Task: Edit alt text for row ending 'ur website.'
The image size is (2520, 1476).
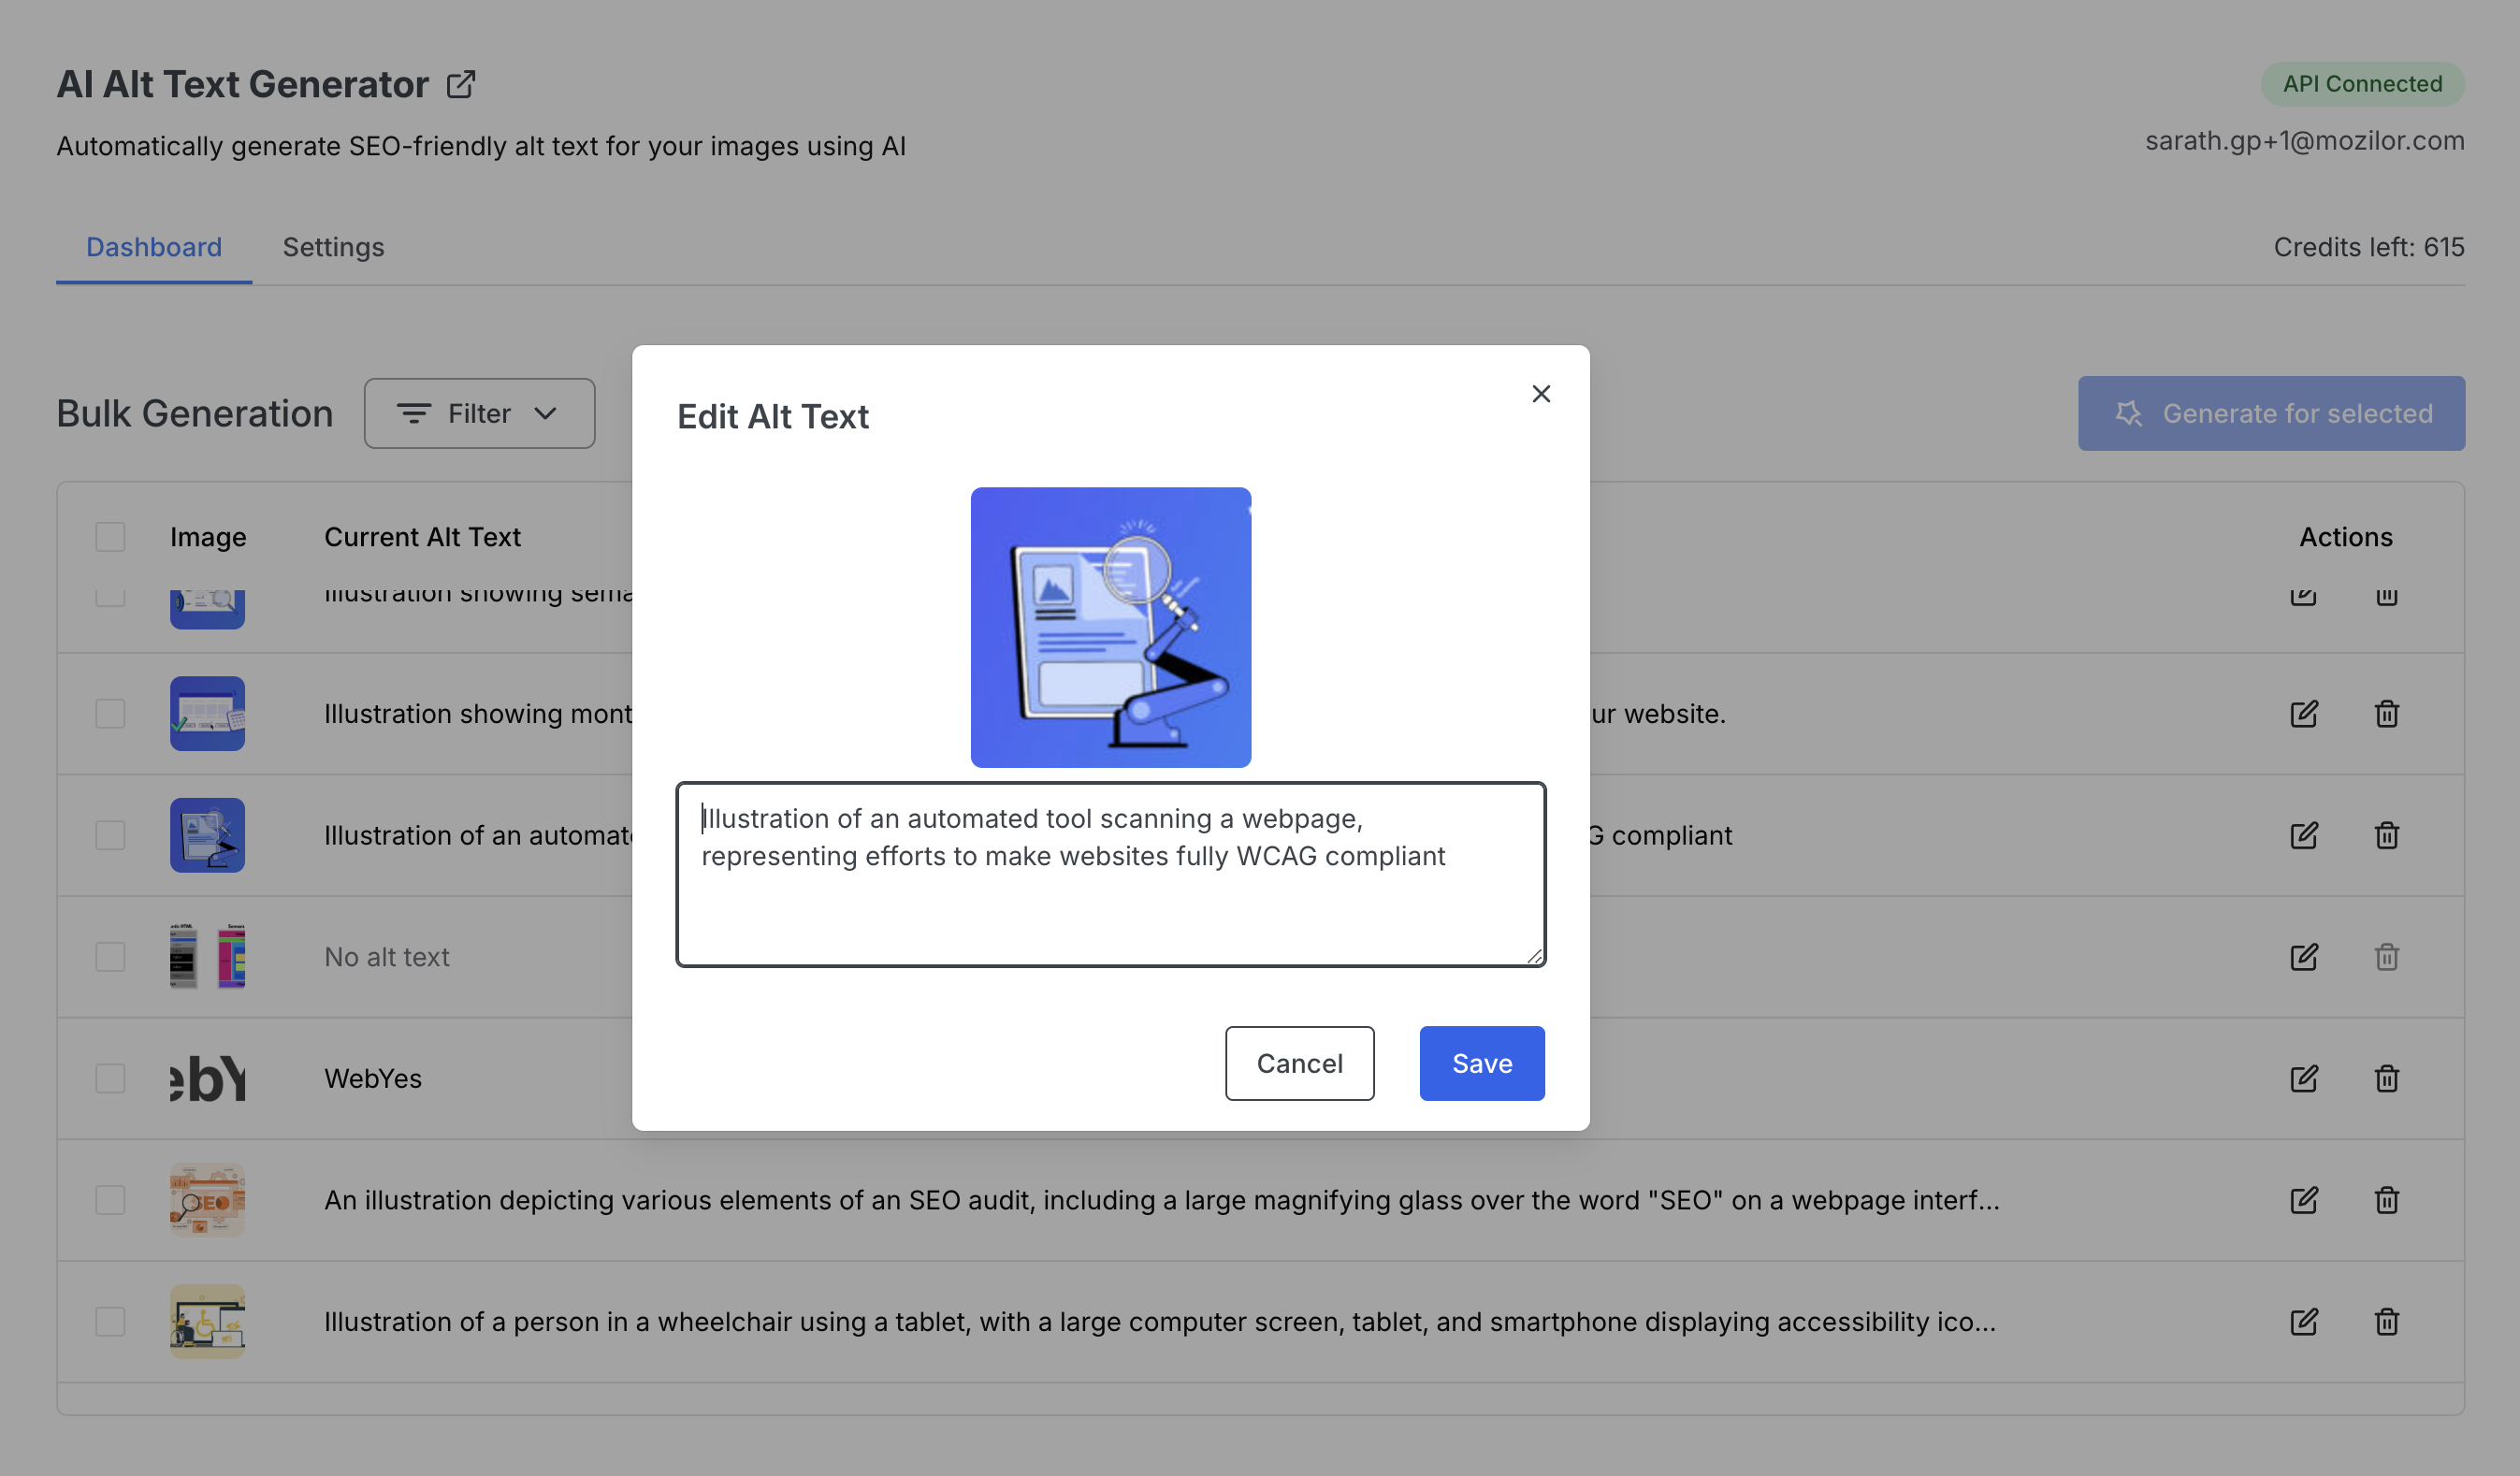Action: click(x=2304, y=714)
